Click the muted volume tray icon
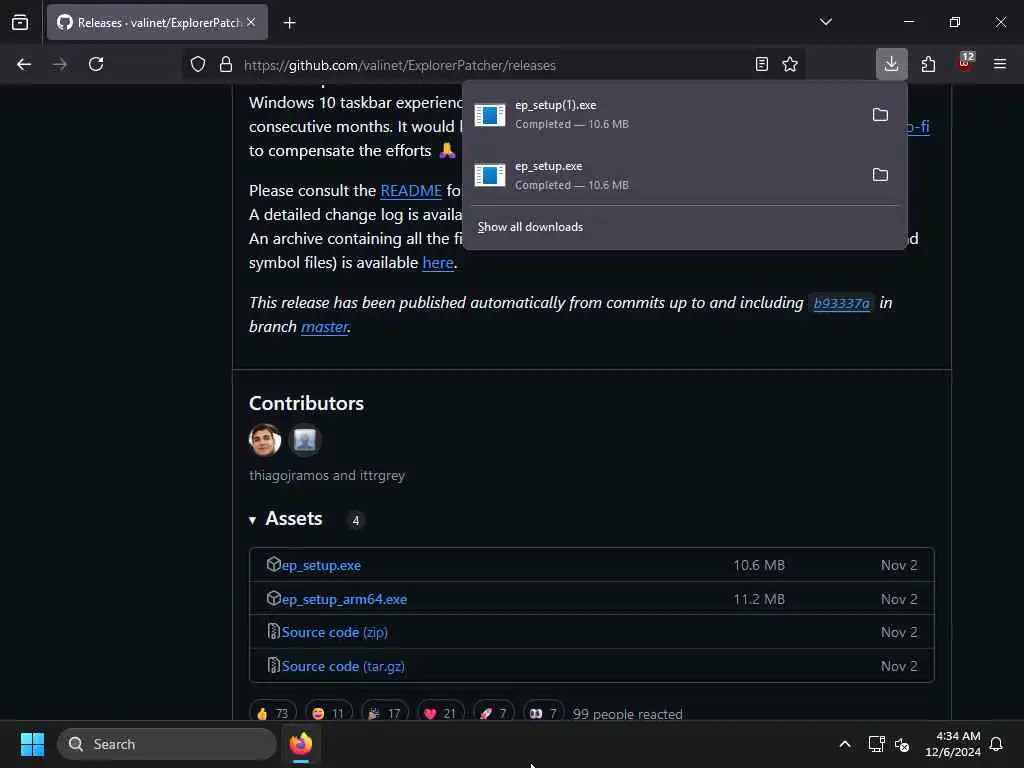 (x=902, y=744)
